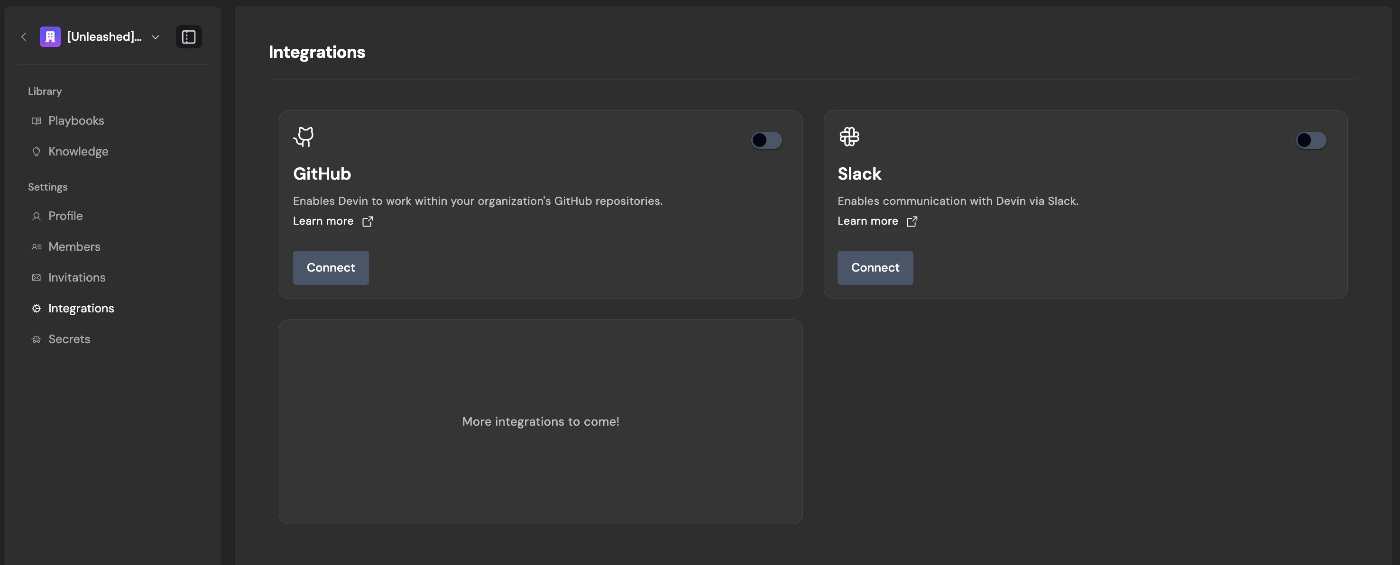Open the organization switcher dropdown chevron
This screenshot has width=1400, height=565.
coord(155,37)
